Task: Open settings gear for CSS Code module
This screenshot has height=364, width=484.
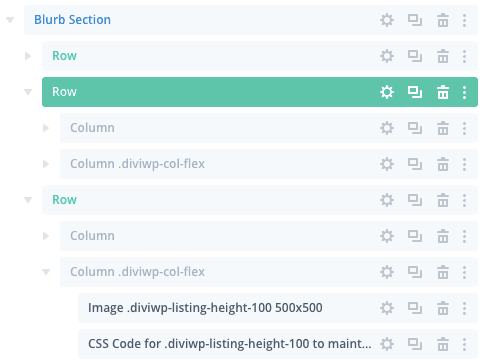Action: coord(387,344)
